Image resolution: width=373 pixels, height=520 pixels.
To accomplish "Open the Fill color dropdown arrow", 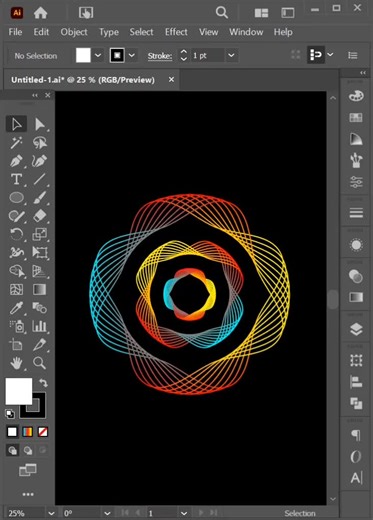I will coord(98,55).
